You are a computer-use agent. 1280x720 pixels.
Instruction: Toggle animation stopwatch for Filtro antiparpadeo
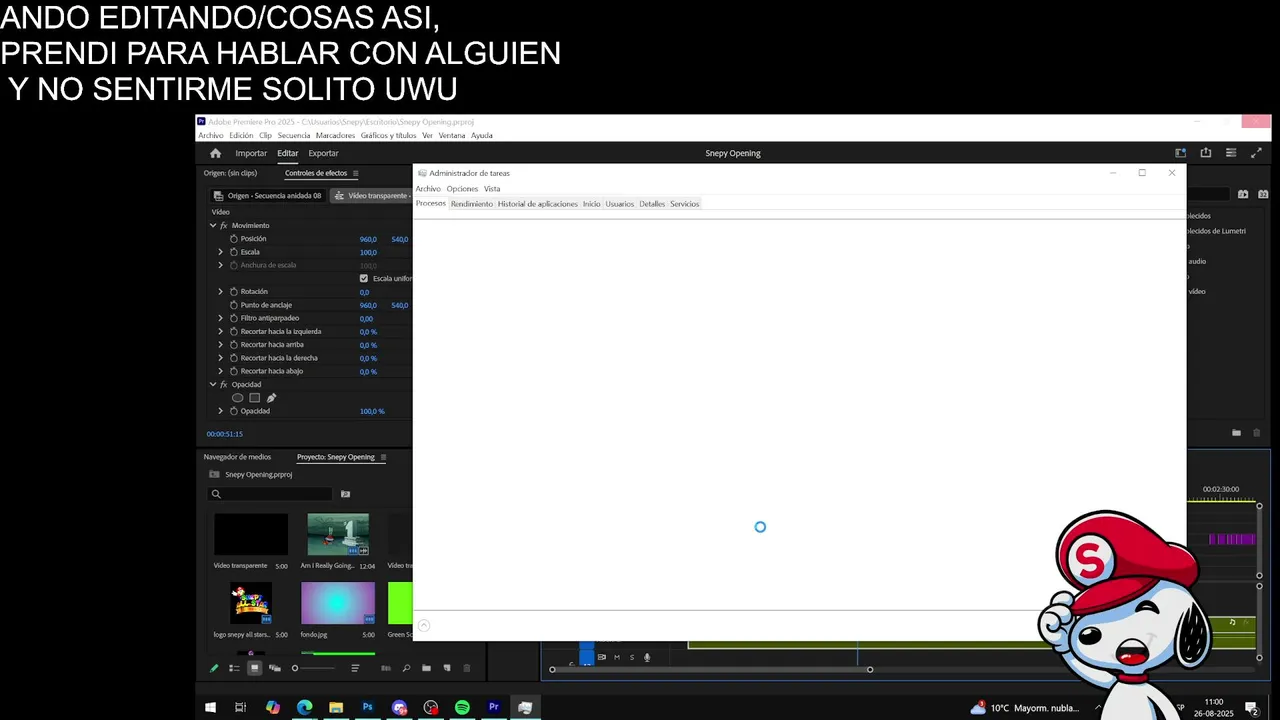point(234,318)
